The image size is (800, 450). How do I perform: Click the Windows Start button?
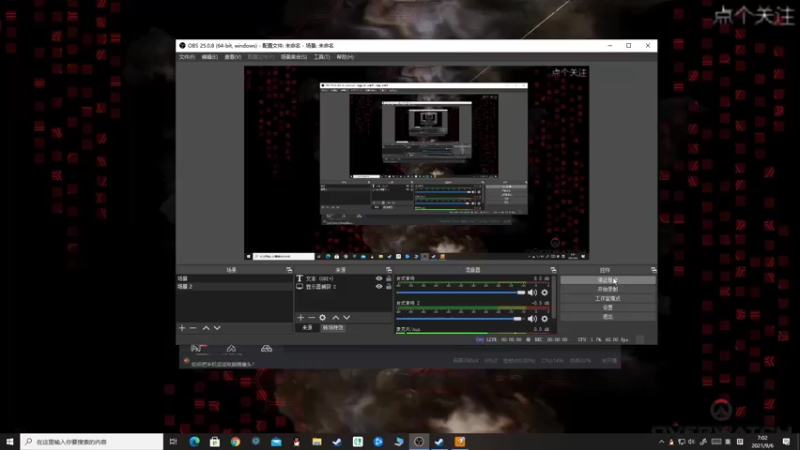point(10,441)
